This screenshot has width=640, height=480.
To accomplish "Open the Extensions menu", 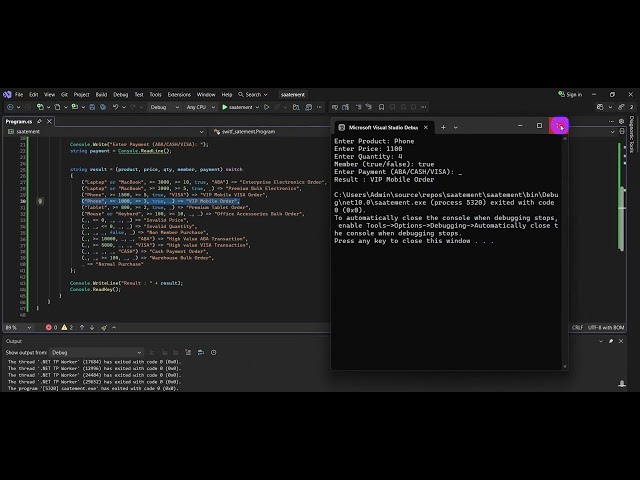I will pos(179,94).
